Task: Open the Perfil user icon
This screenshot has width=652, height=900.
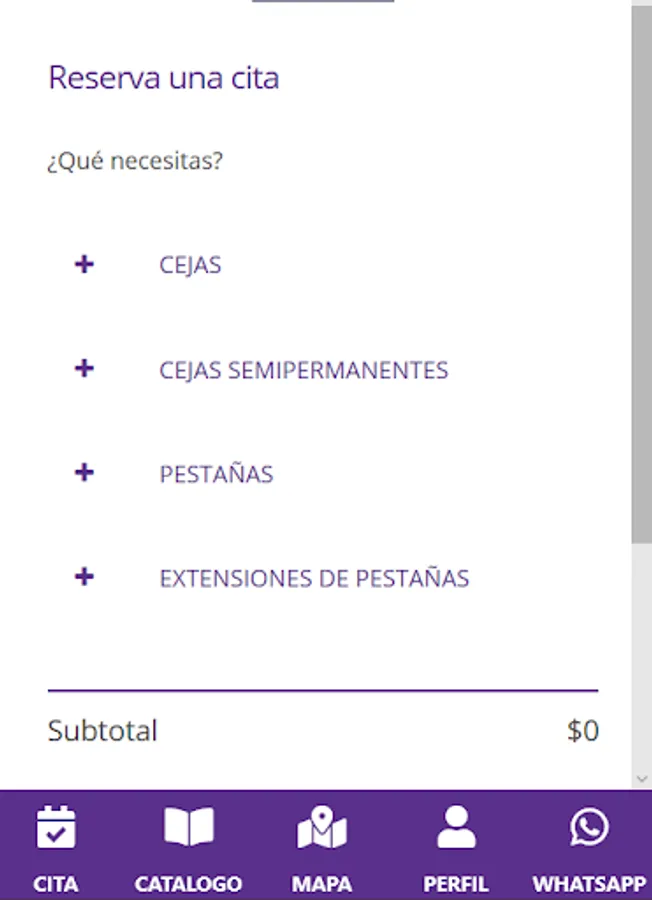Action: 456,827
